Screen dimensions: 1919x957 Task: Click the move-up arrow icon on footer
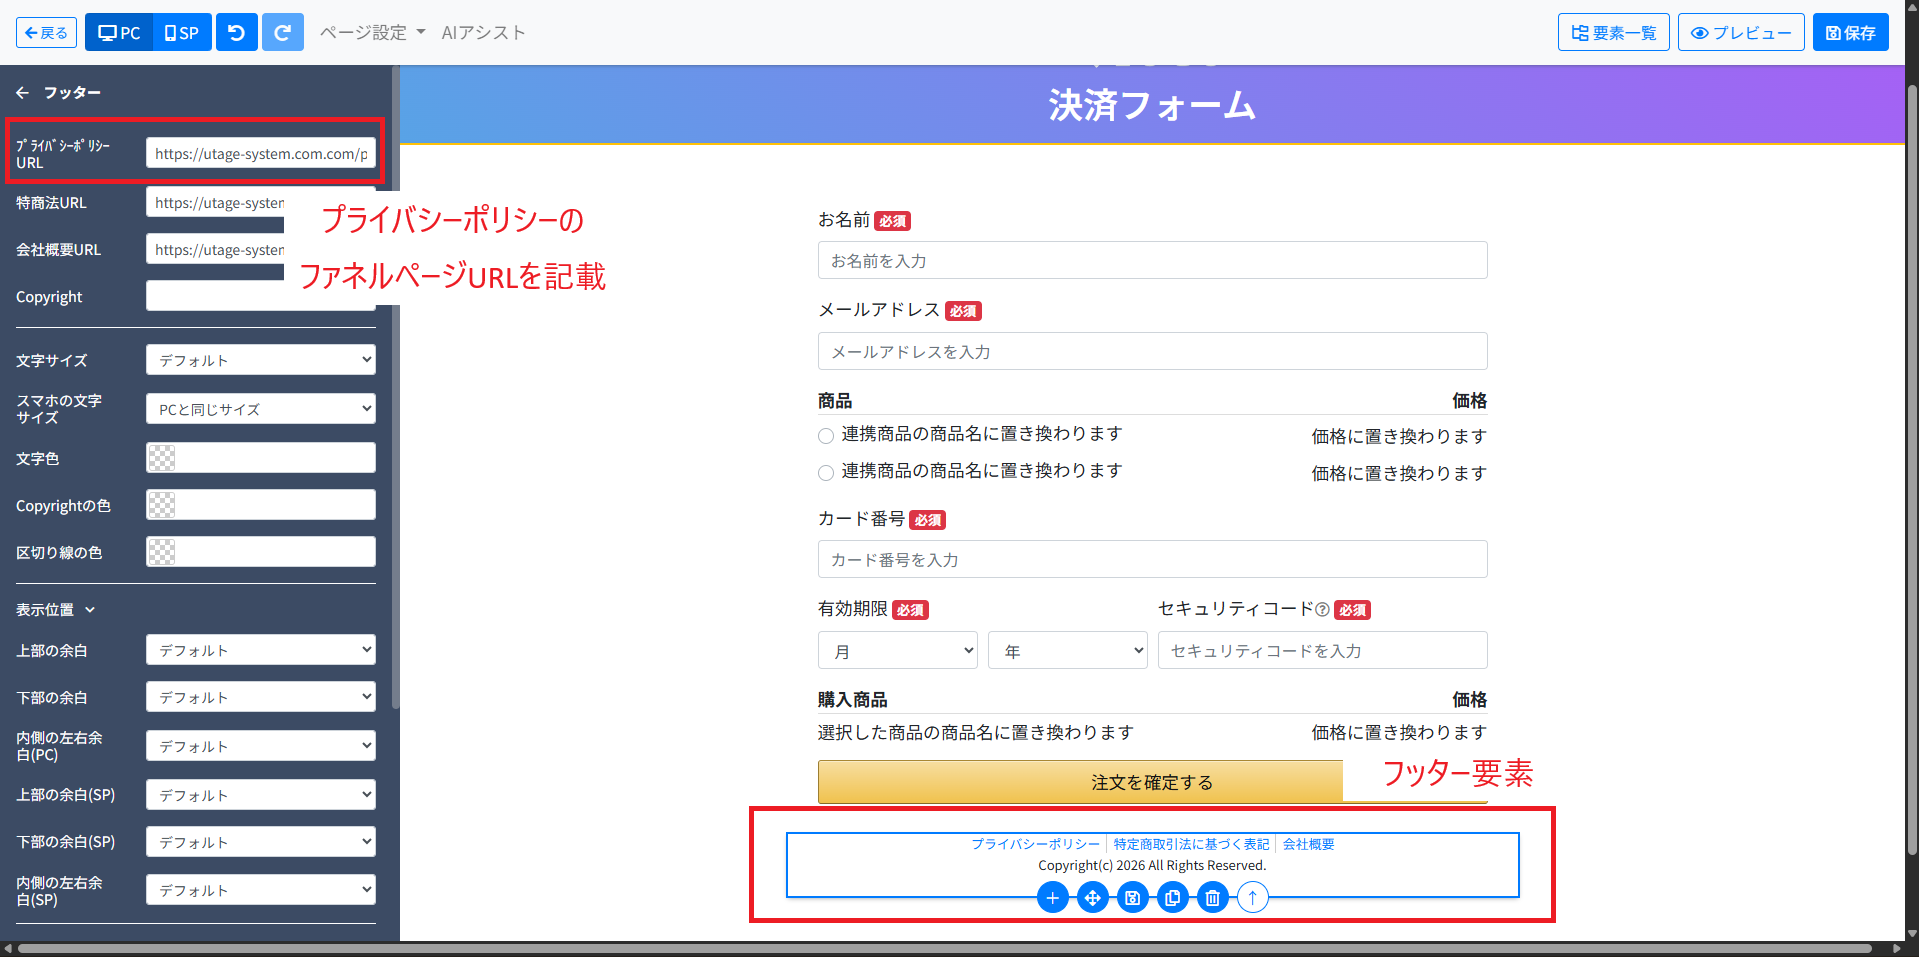point(1252,898)
